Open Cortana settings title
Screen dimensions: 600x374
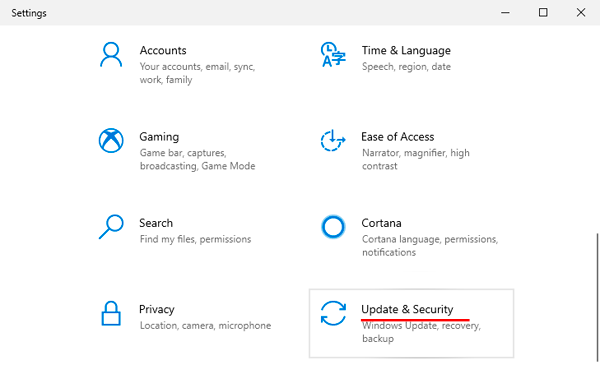click(x=381, y=223)
